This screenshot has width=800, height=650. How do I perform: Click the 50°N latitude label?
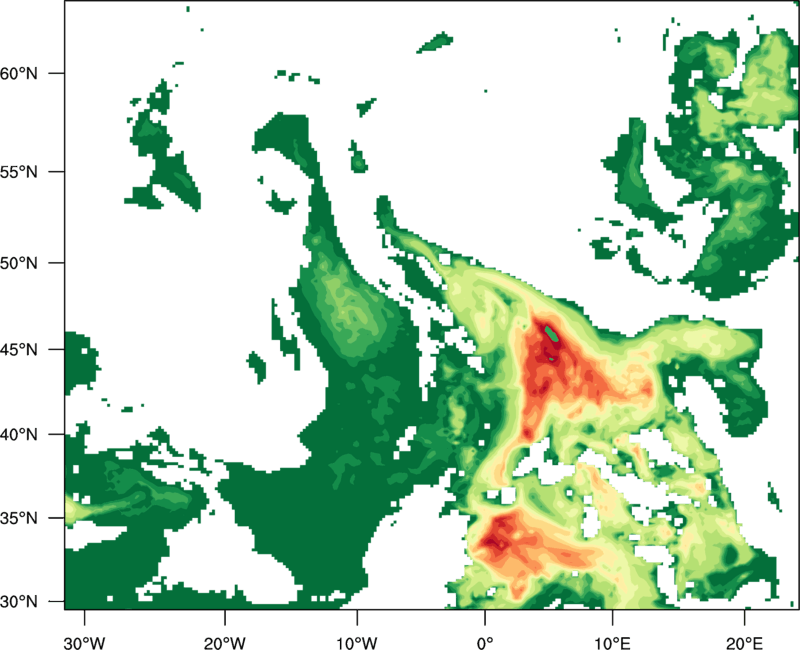19,263
